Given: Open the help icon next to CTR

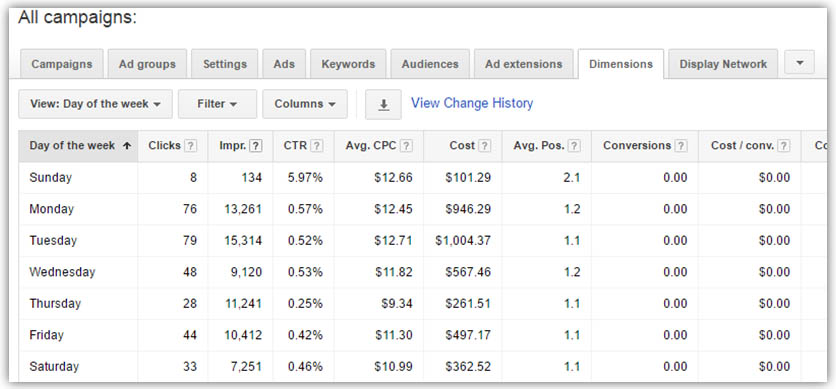Looking at the screenshot, I should [317, 146].
